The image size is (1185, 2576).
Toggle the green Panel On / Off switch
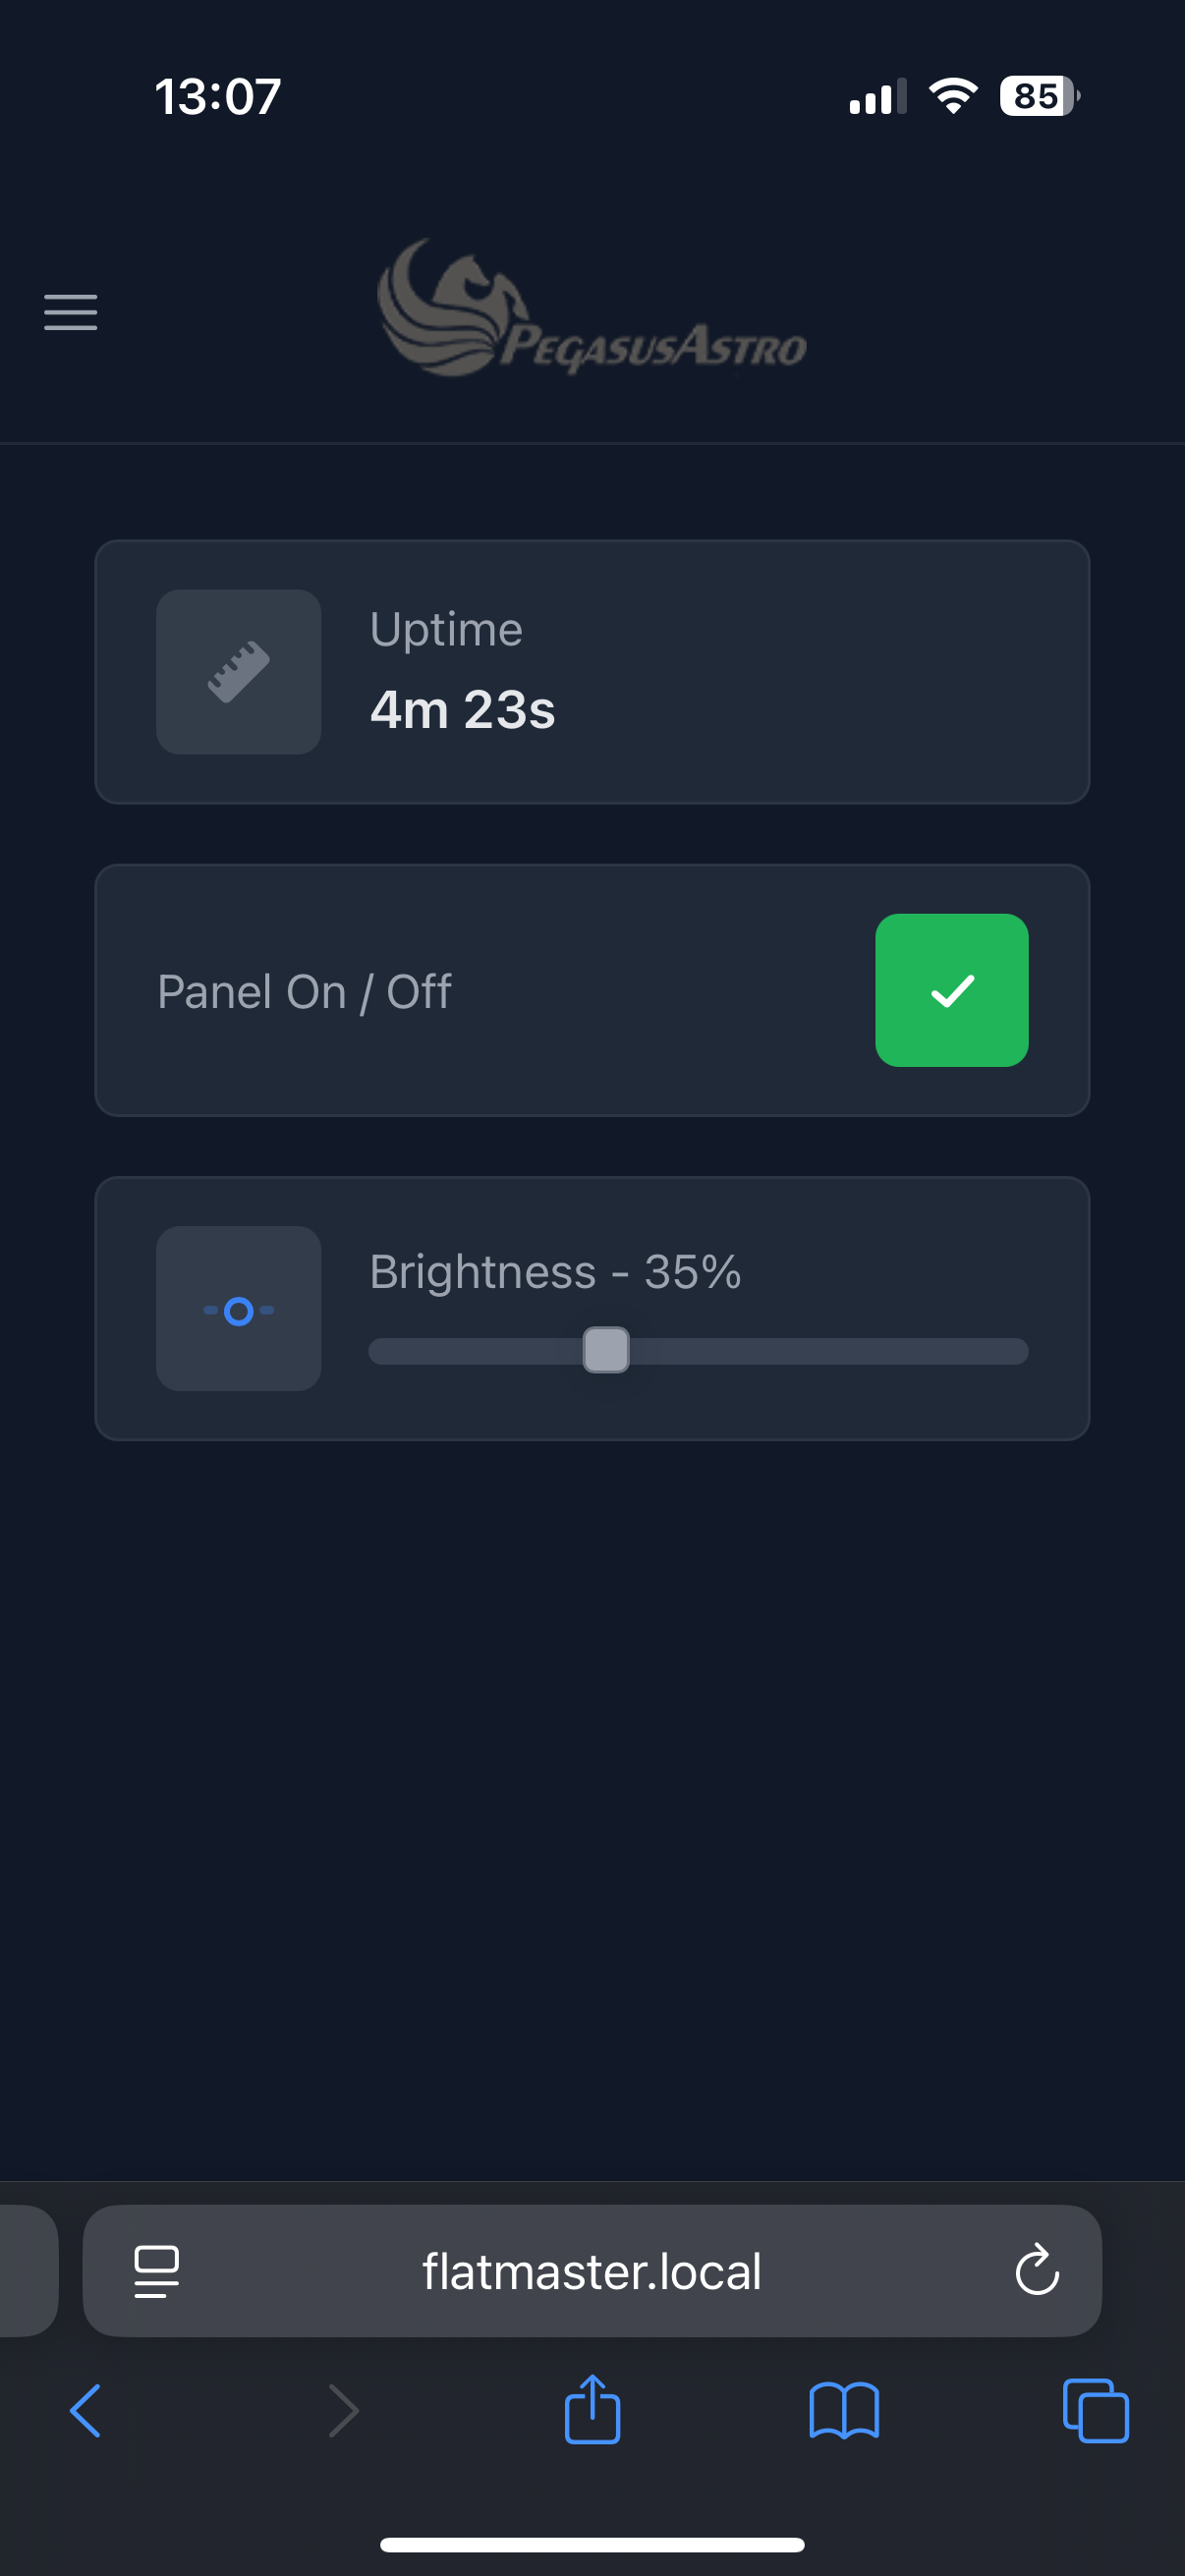(x=951, y=990)
